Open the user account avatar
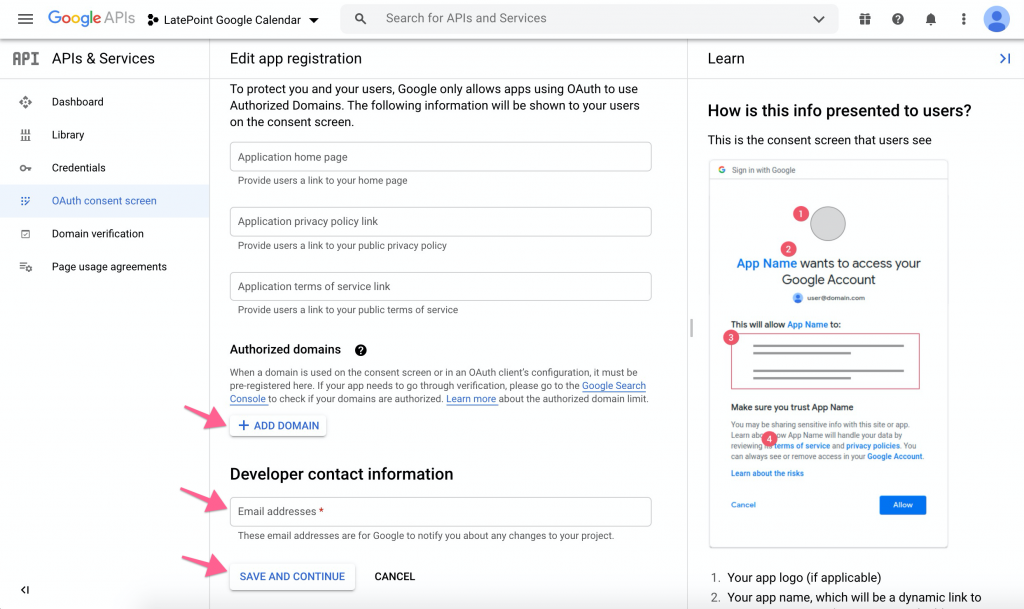This screenshot has height=609, width=1024. pos(997,19)
